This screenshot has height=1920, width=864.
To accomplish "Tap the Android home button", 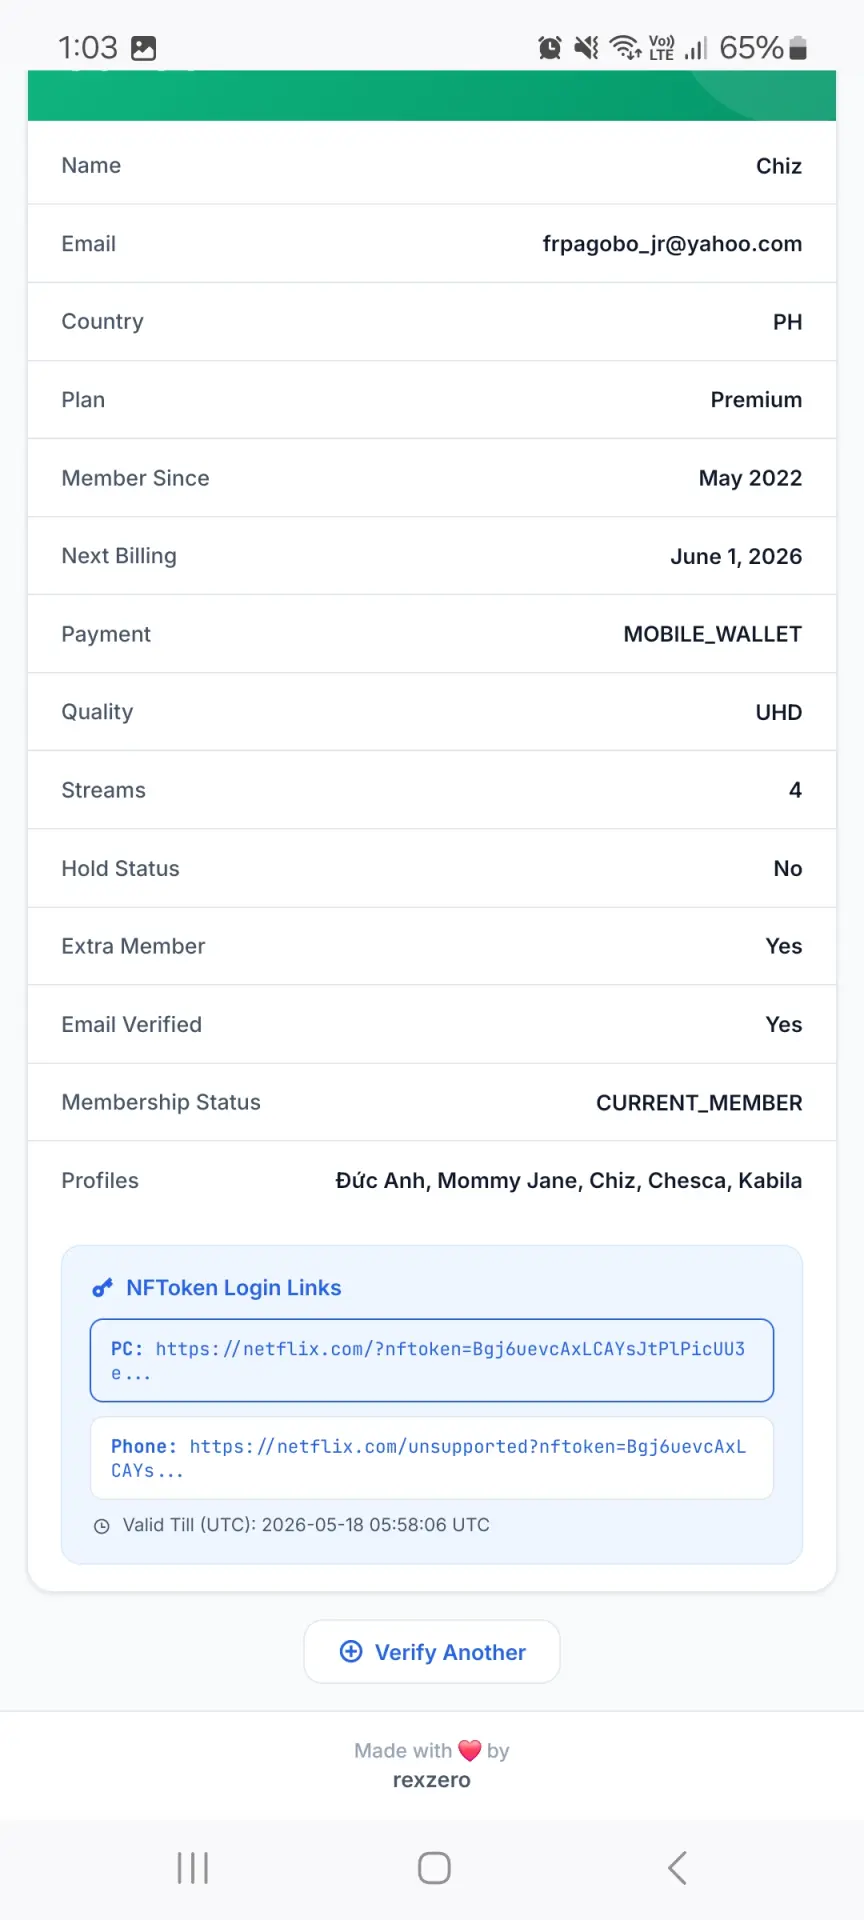I will 434,1867.
